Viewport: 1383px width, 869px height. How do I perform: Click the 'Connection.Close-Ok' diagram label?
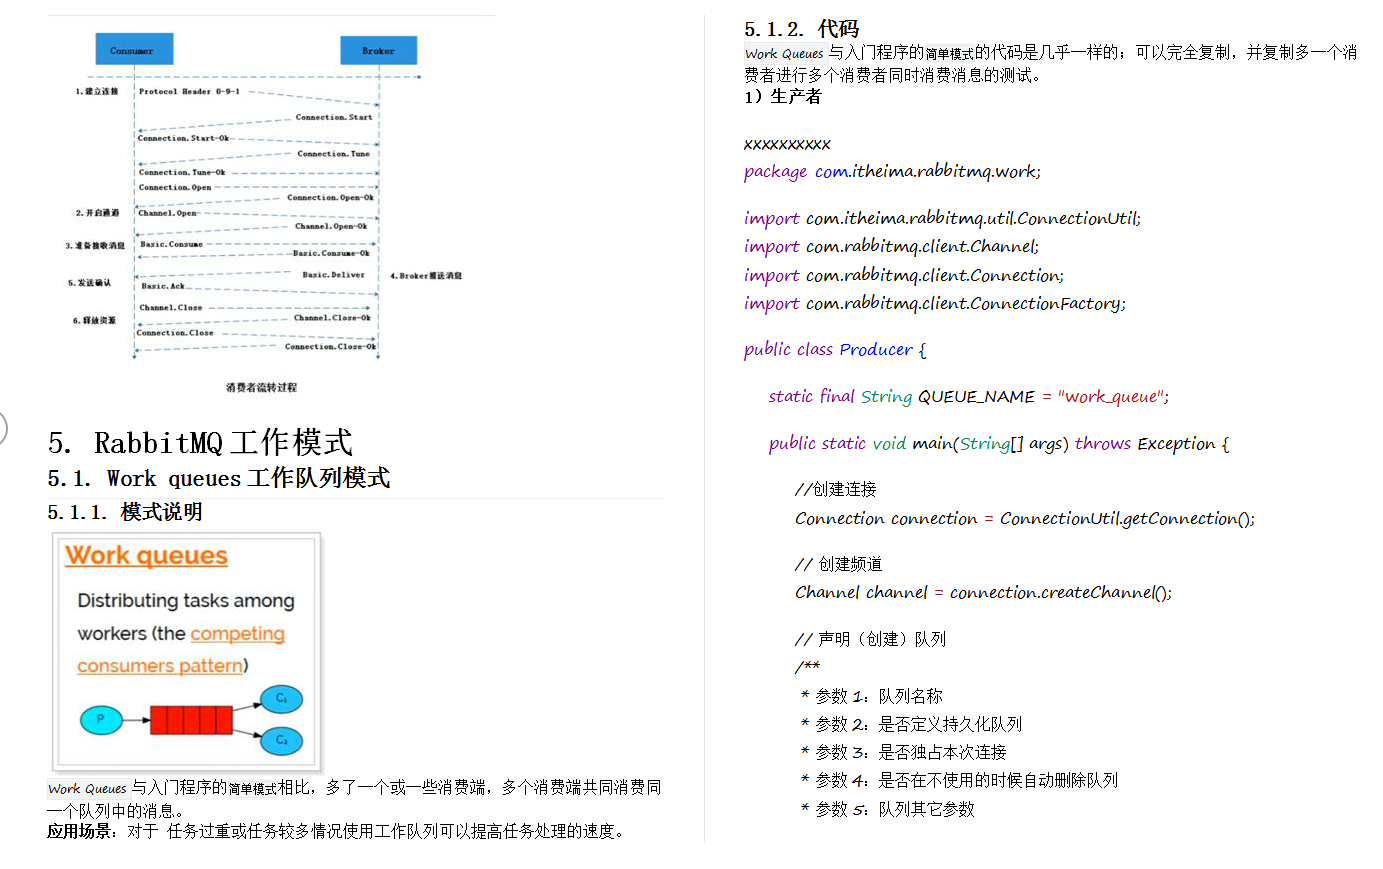pyautogui.click(x=331, y=347)
